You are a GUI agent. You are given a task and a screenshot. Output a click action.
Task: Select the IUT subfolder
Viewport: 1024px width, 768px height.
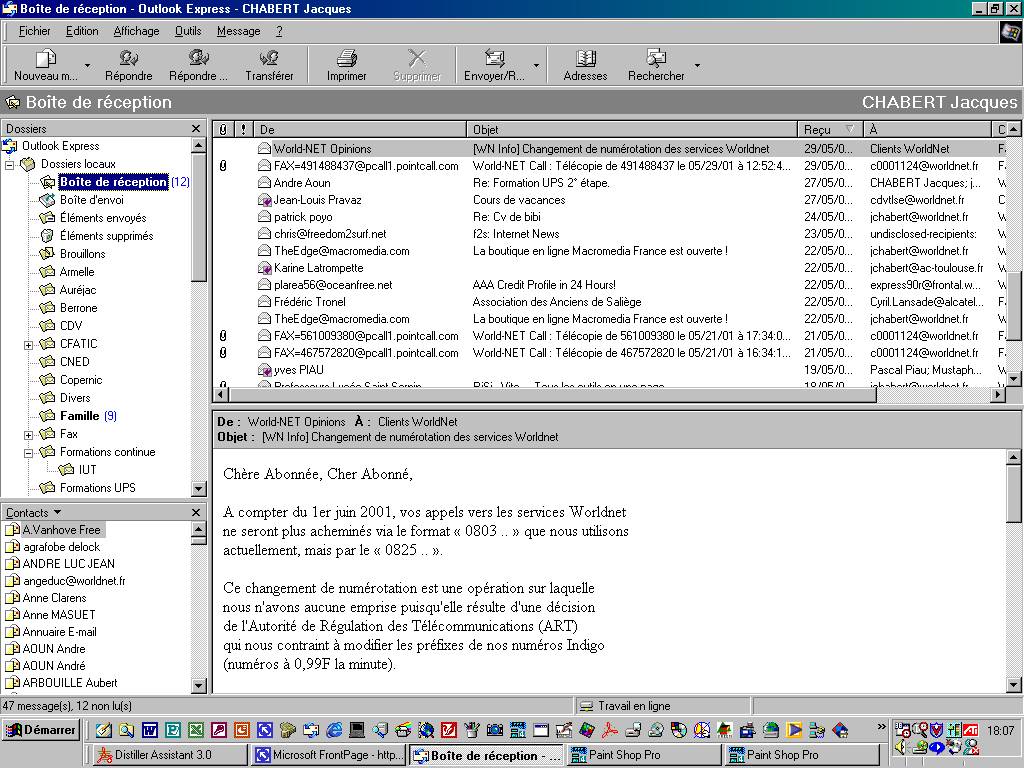[x=87, y=470]
